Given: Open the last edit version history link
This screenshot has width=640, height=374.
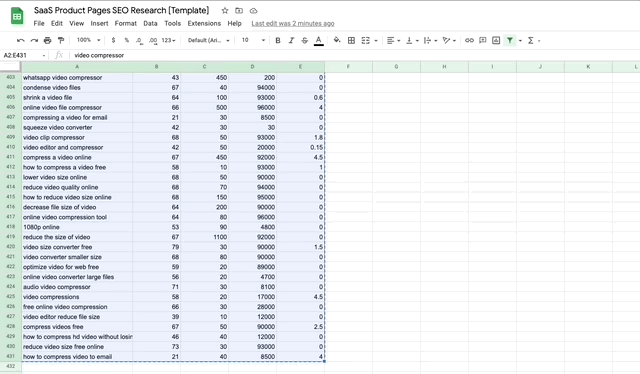Looking at the screenshot, I should (x=293, y=23).
